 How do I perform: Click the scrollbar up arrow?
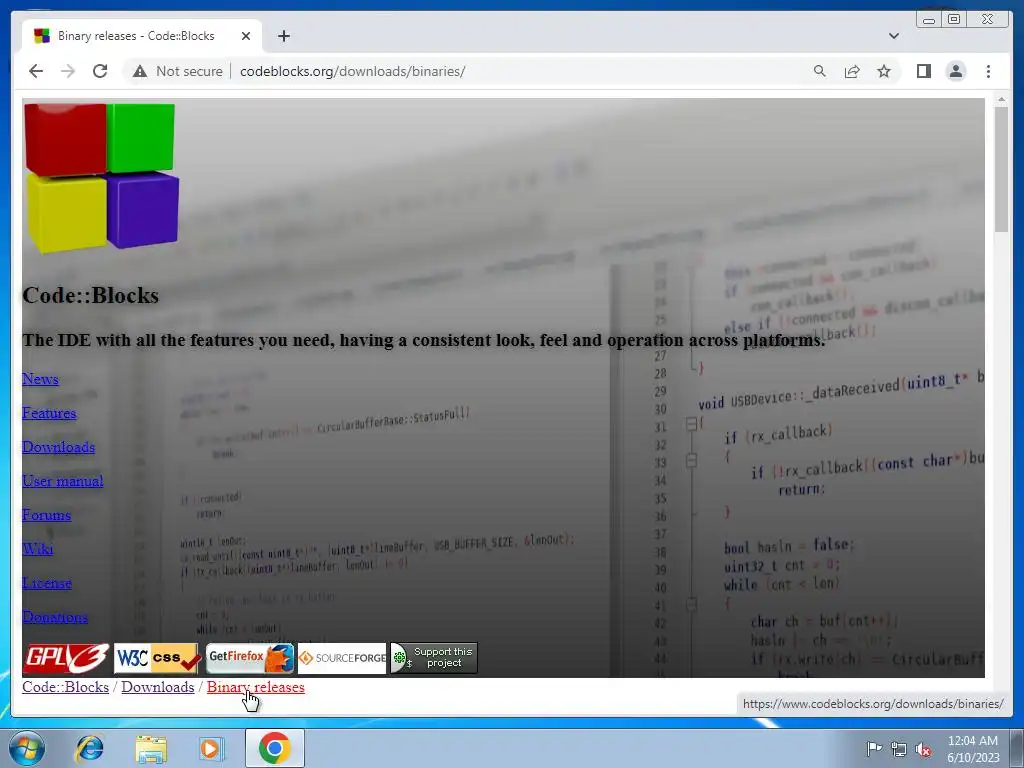(x=1001, y=99)
